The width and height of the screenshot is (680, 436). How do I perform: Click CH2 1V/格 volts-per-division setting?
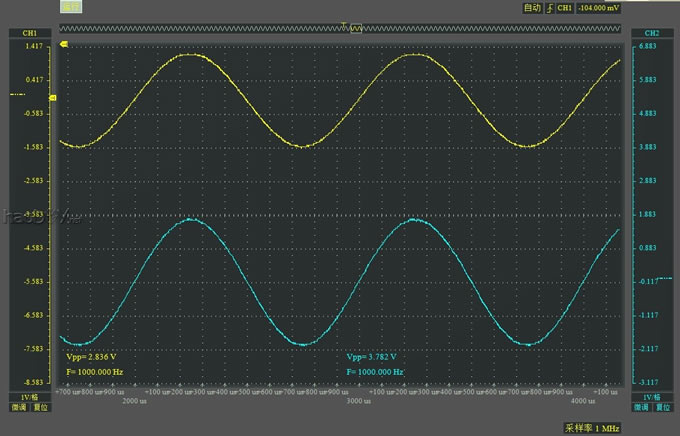pos(652,397)
